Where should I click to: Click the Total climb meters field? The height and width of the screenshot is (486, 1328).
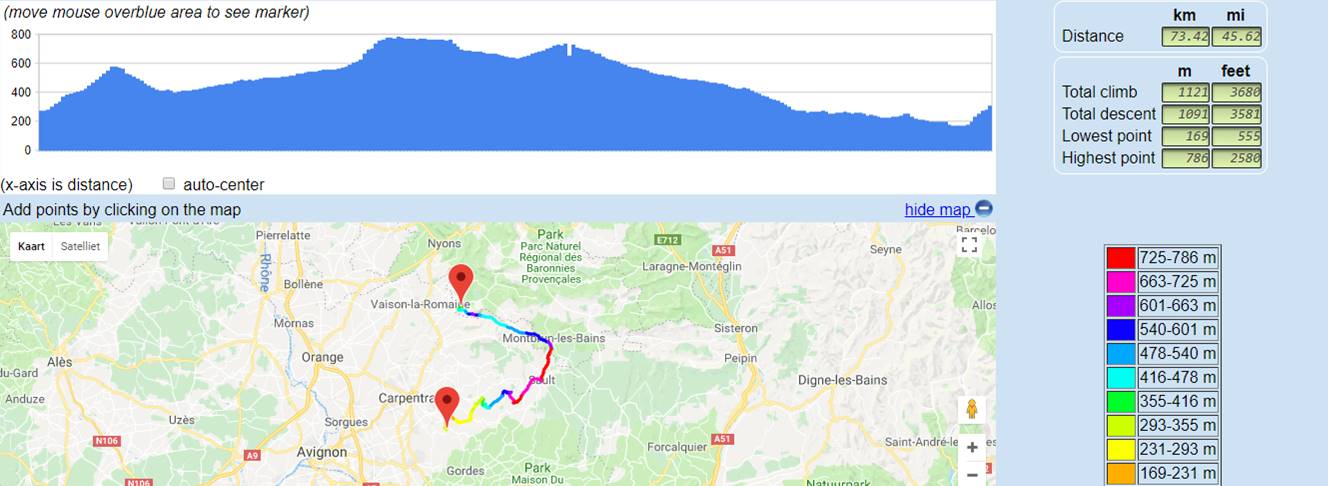(x=1186, y=92)
